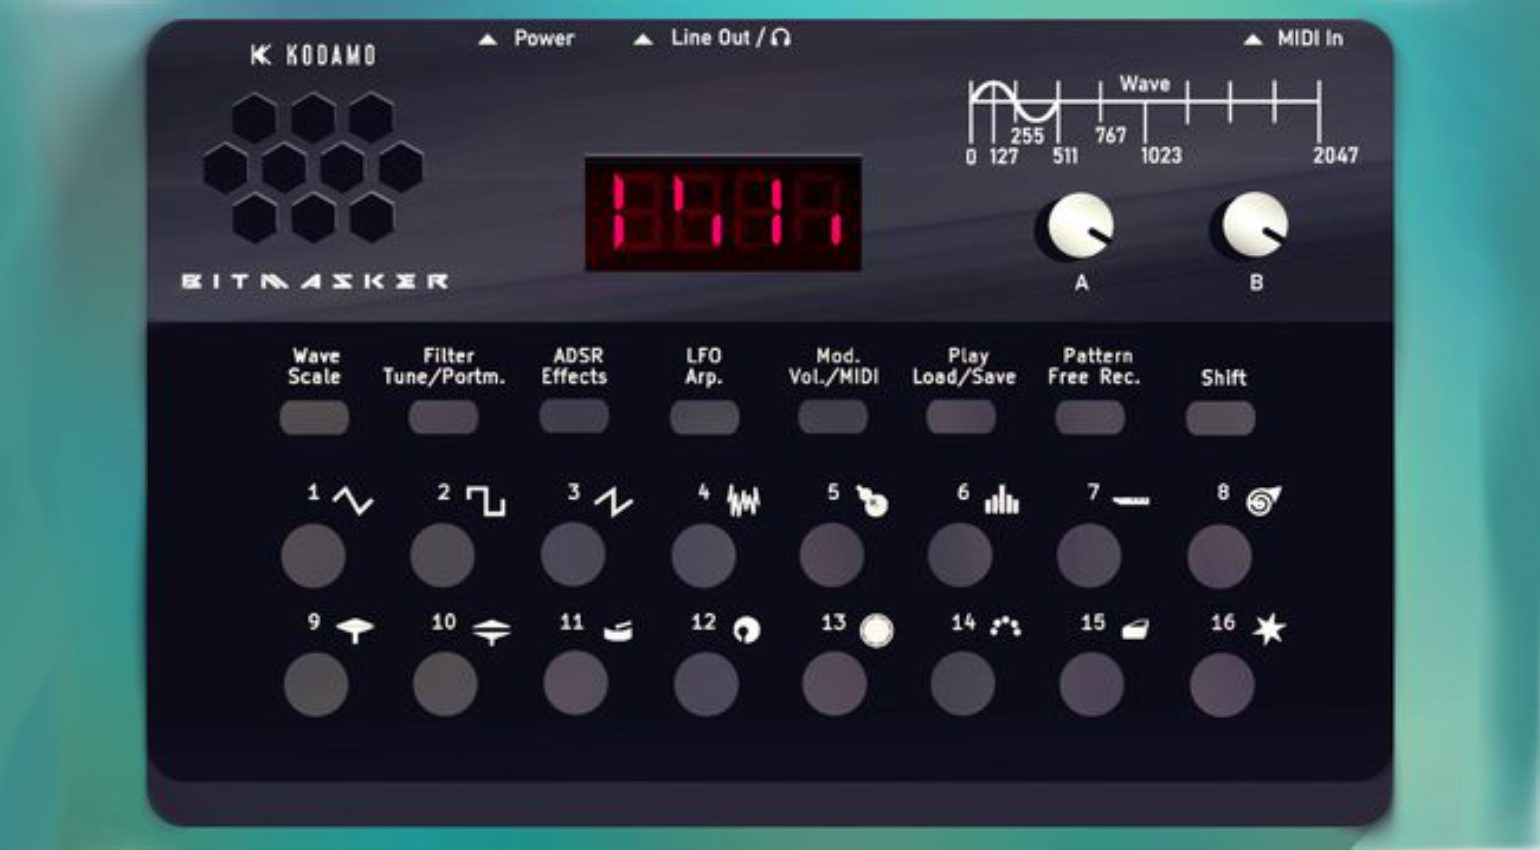Screen dimensions: 1540x850
Task: Tap the dotted arc icon at pad 14
Action: [x=1005, y=626]
